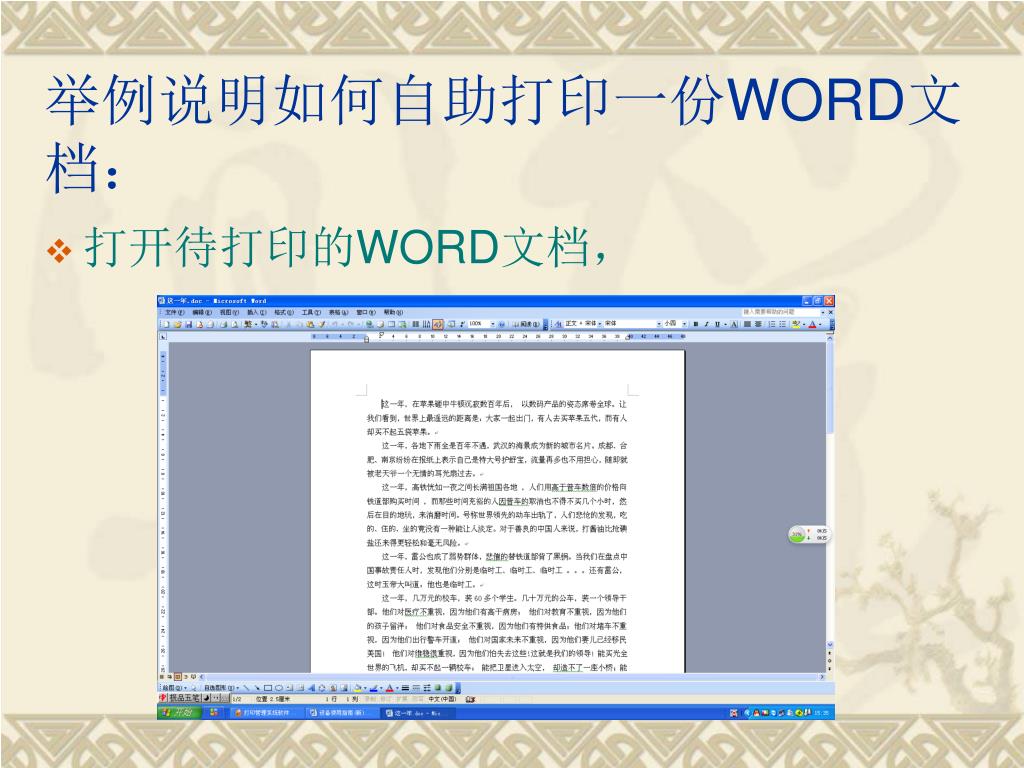Click the Format Painter brush icon
Image resolution: width=1024 pixels, height=768 pixels.
coord(322,324)
